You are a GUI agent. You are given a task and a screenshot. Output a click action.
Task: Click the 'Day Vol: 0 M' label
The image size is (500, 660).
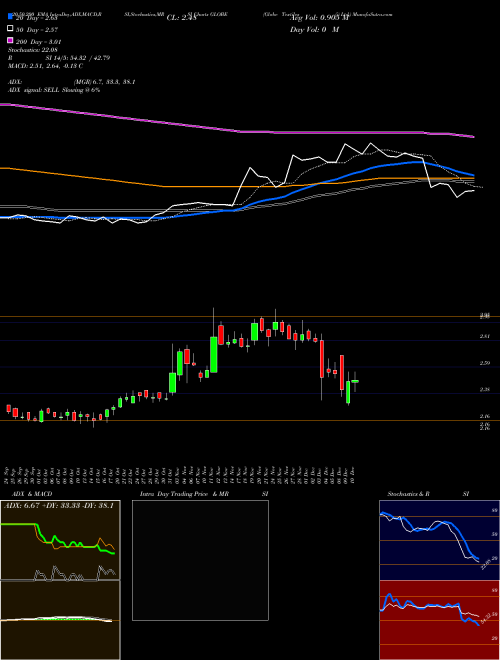click(x=314, y=29)
